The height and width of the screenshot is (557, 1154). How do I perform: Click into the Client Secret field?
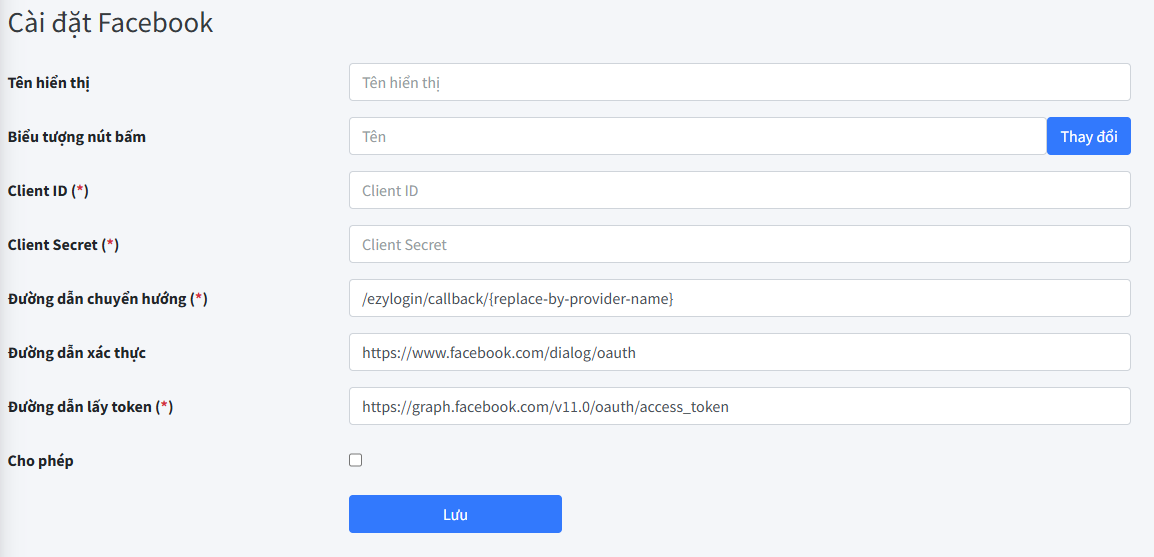pos(740,244)
